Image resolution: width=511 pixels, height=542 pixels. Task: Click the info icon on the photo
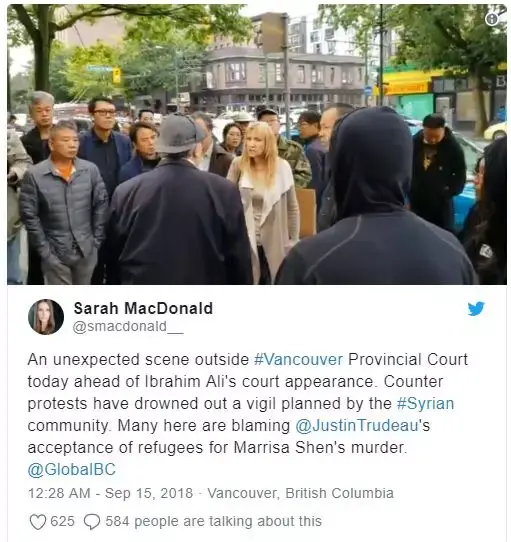pyautogui.click(x=492, y=19)
